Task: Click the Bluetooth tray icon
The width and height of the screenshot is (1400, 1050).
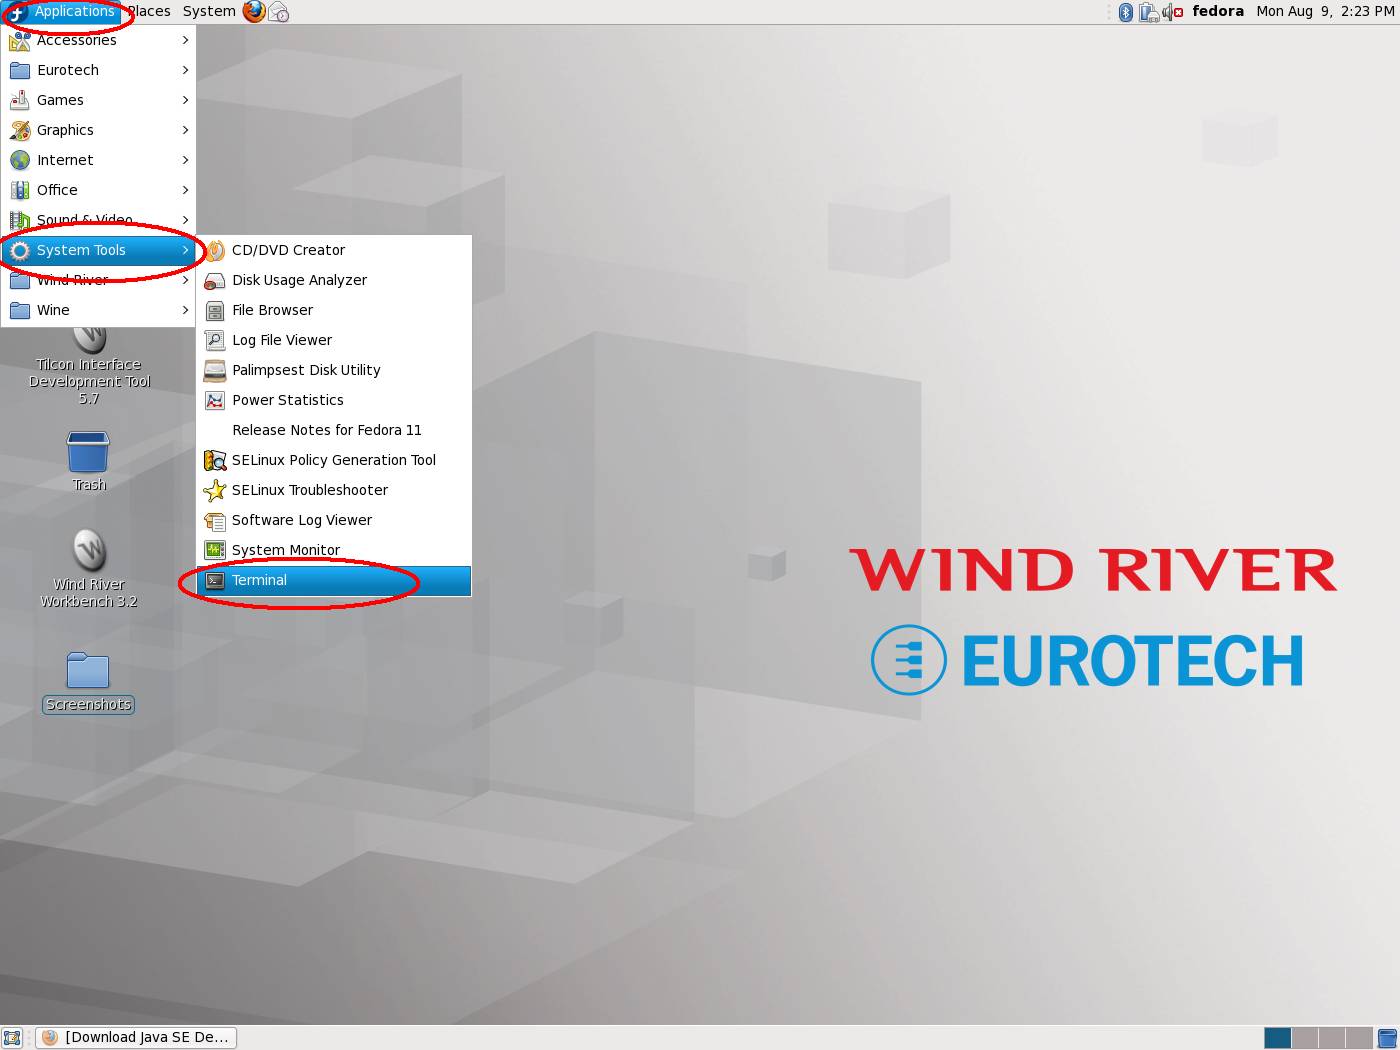Action: point(1126,12)
